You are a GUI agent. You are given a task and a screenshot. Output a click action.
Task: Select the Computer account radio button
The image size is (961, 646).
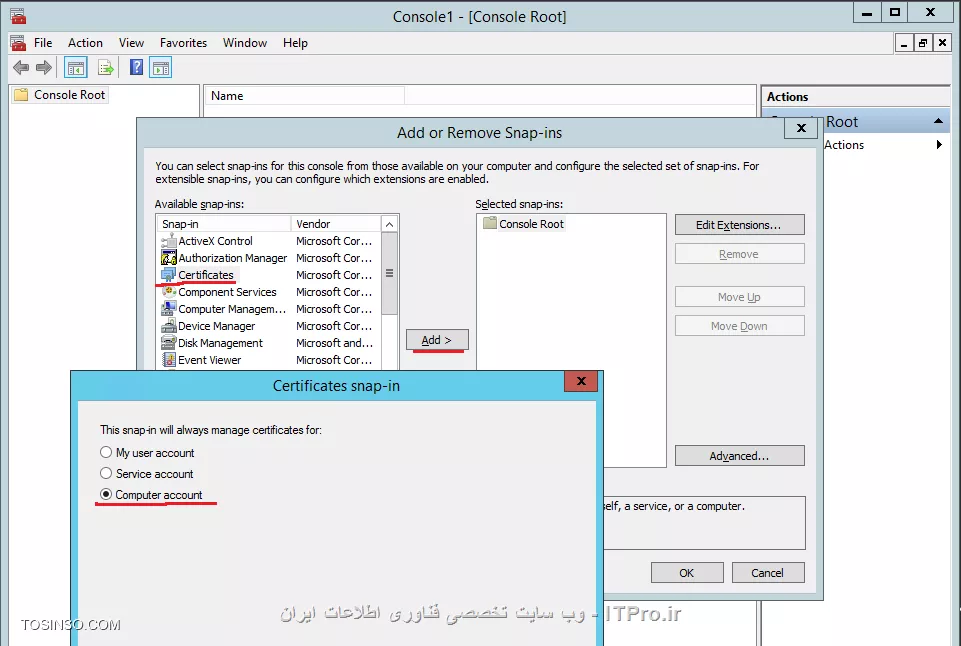click(x=106, y=494)
